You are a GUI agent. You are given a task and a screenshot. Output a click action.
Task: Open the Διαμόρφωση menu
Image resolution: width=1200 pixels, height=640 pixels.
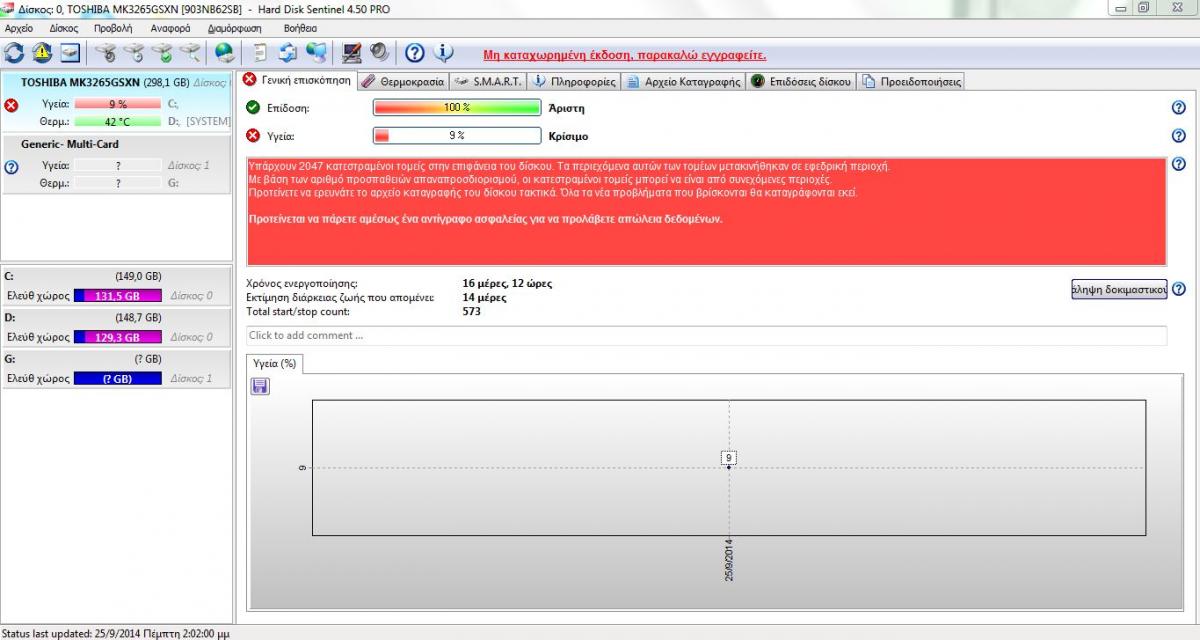[235, 28]
